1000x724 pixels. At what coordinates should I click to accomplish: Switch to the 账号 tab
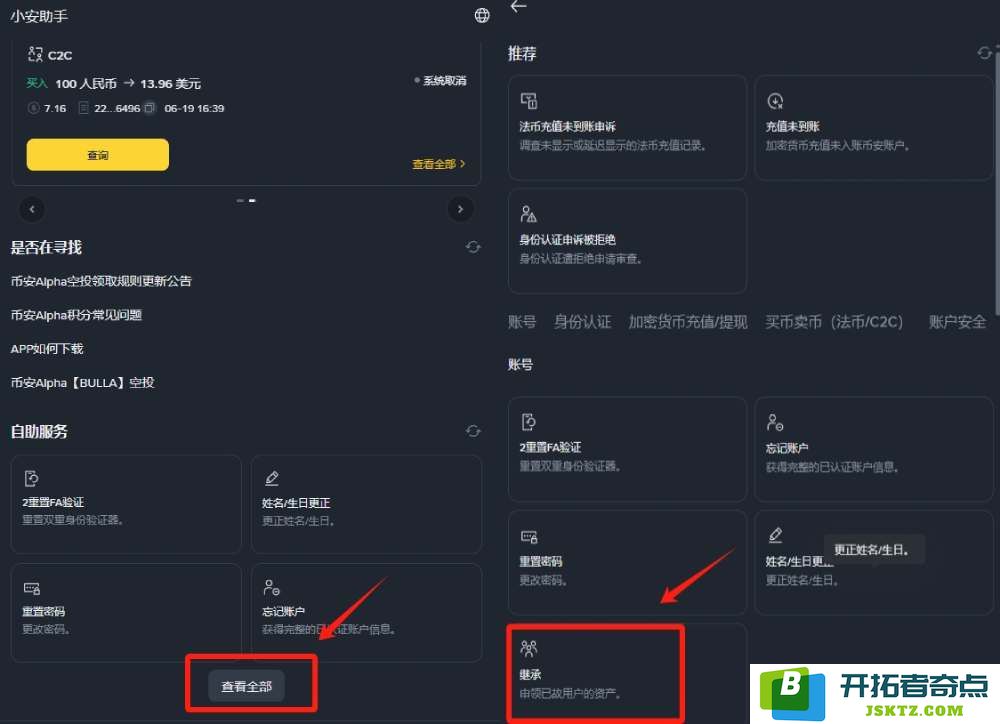click(x=522, y=322)
